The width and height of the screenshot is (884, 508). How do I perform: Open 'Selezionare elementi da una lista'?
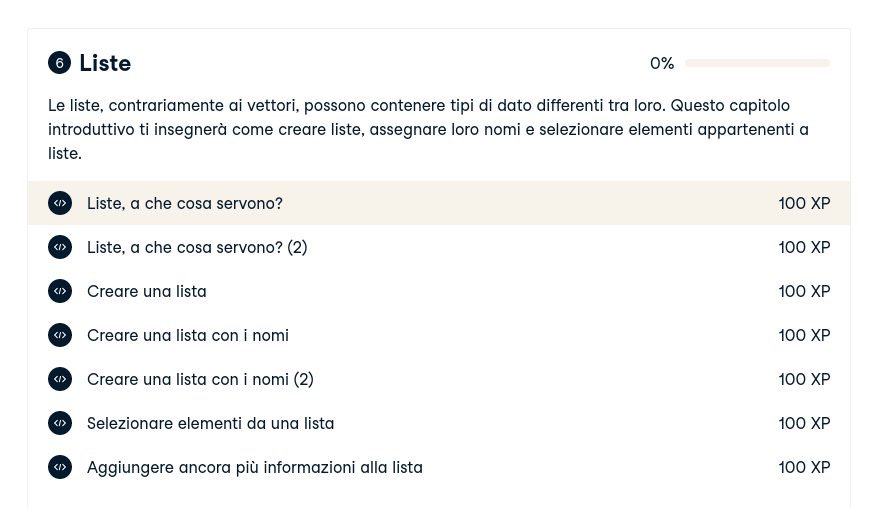click(x=211, y=423)
